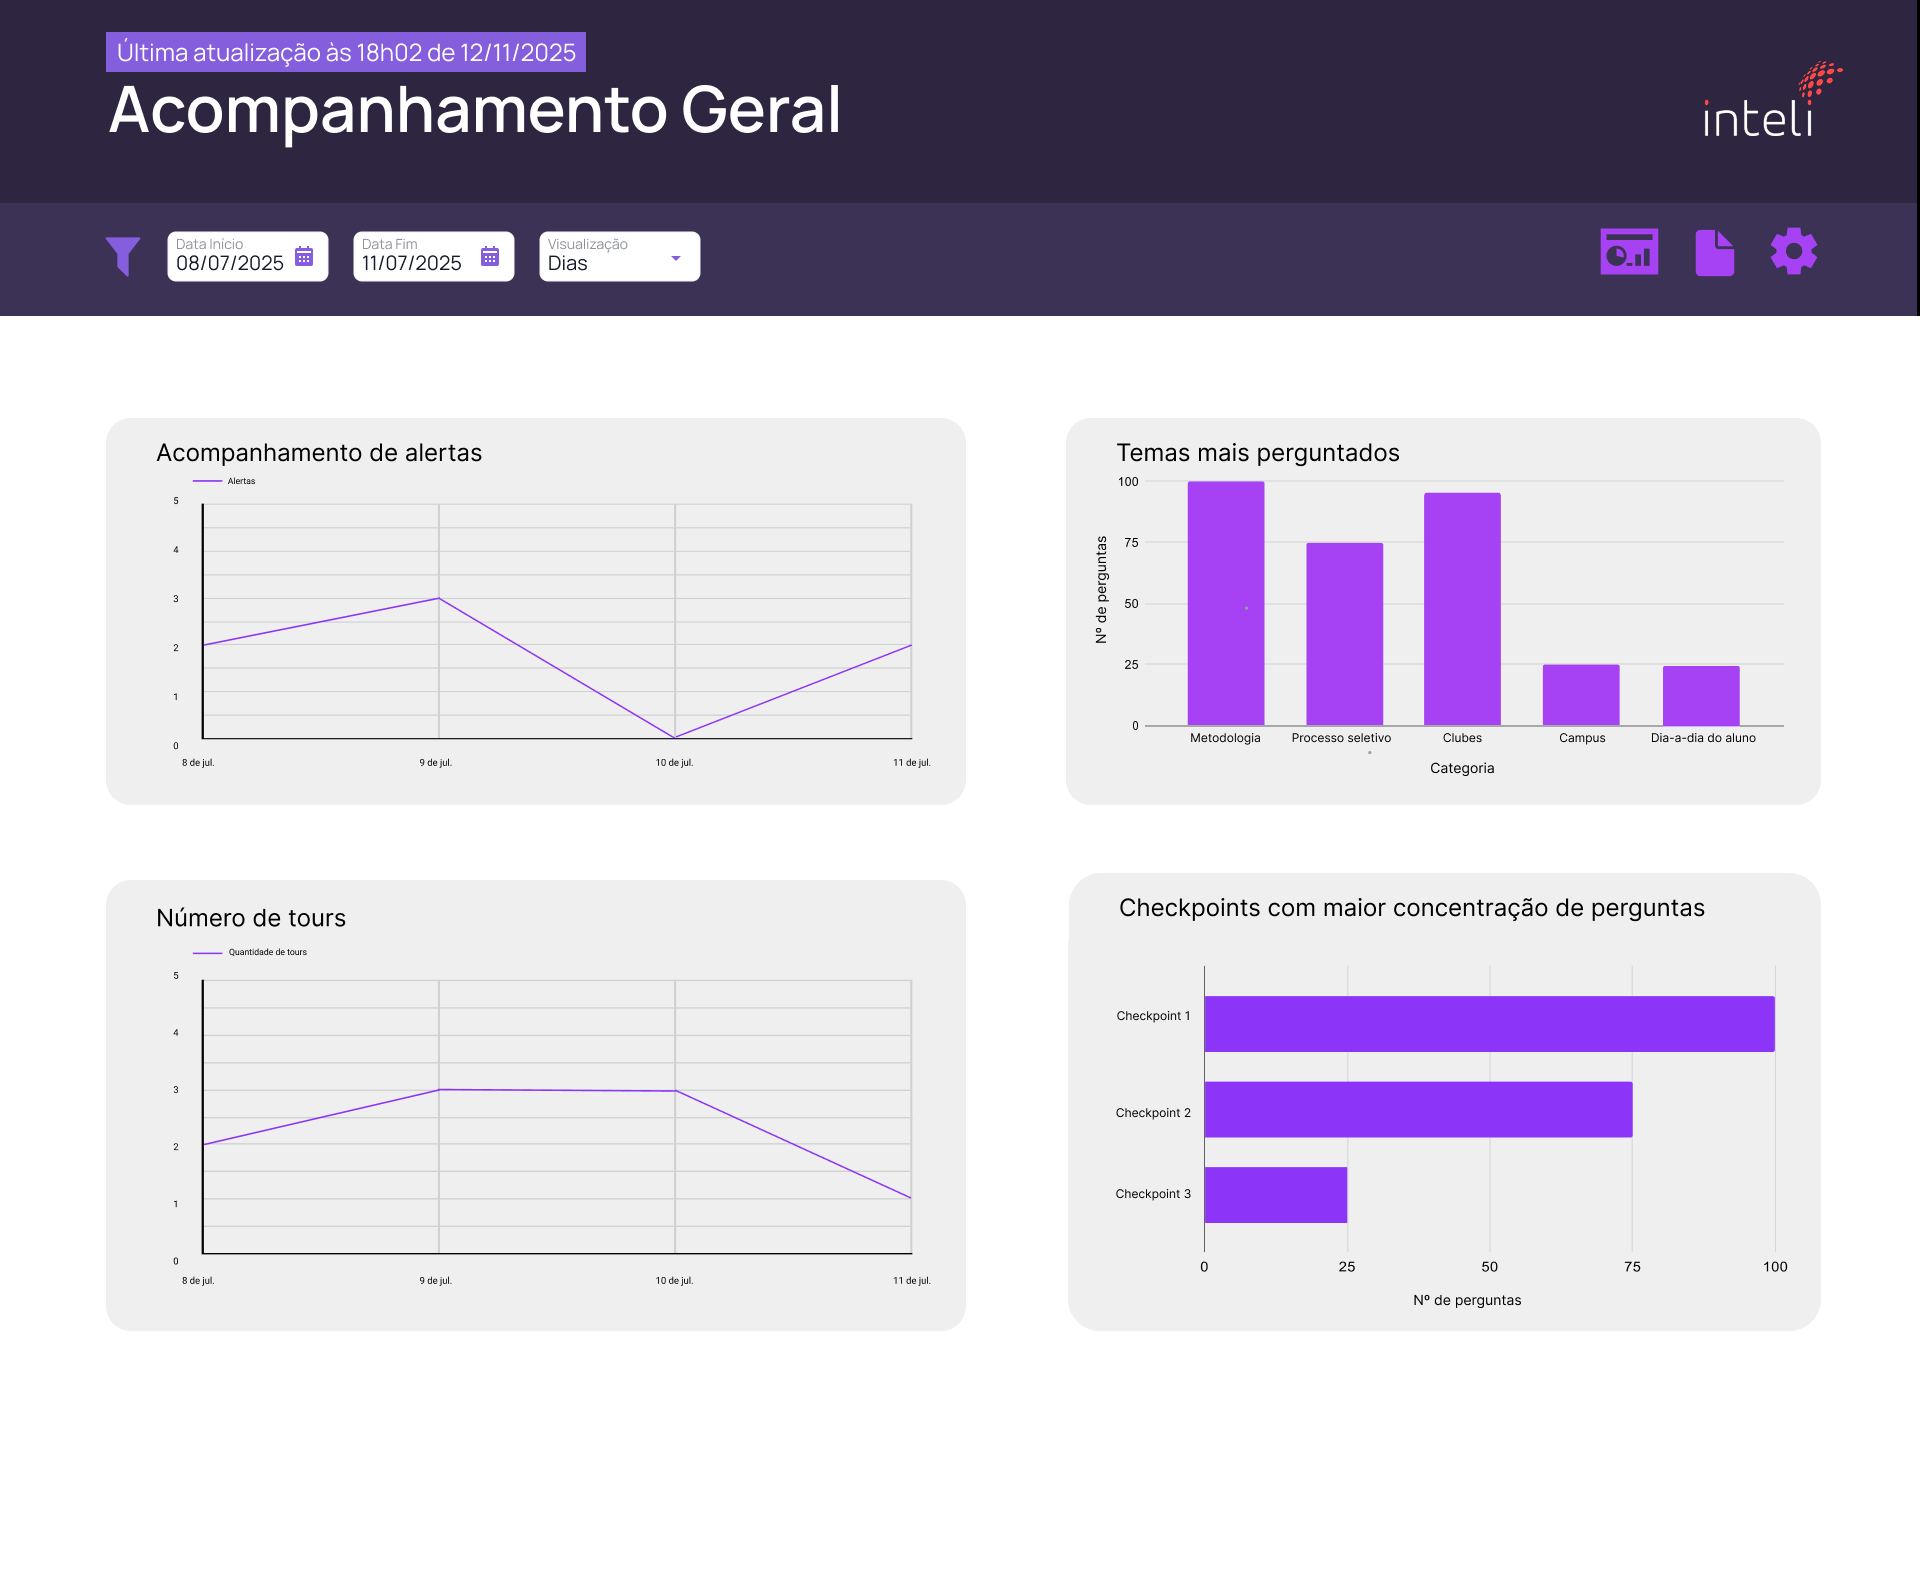
Task: Open the Visualização dropdown
Action: (618, 256)
